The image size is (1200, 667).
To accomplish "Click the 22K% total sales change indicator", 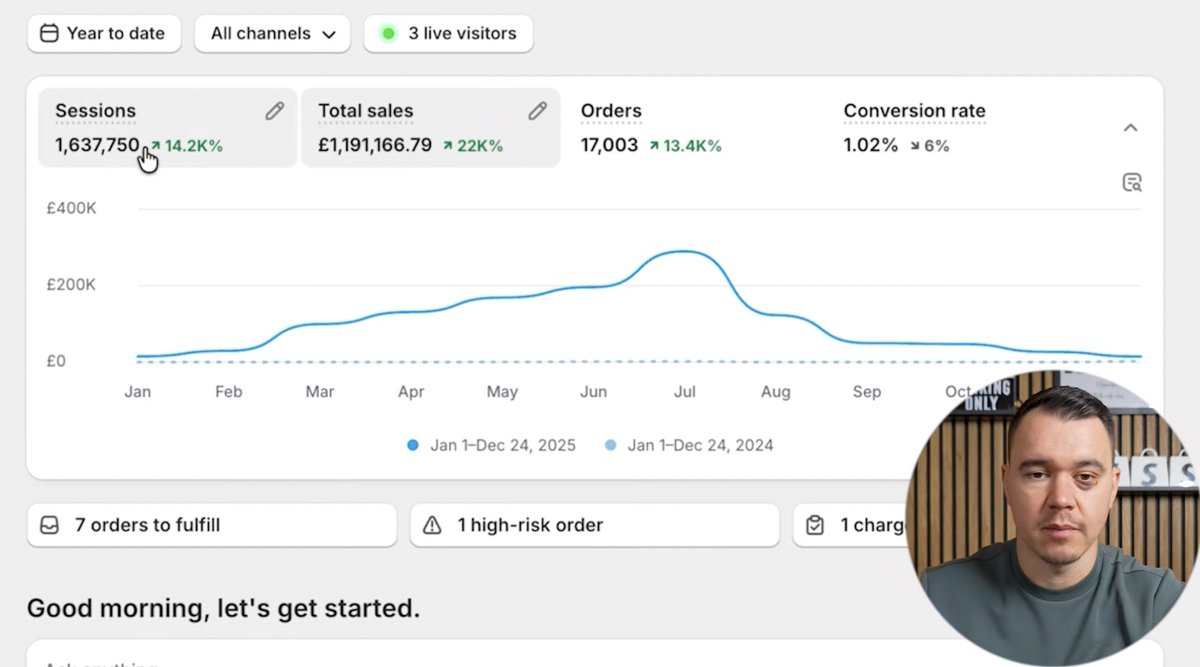I will pos(473,146).
